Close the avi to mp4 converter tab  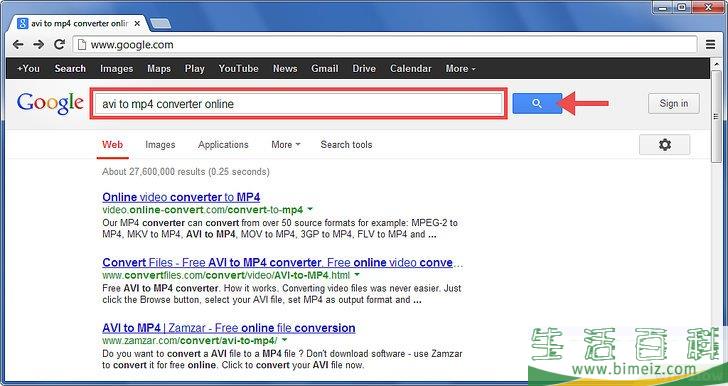click(137, 23)
